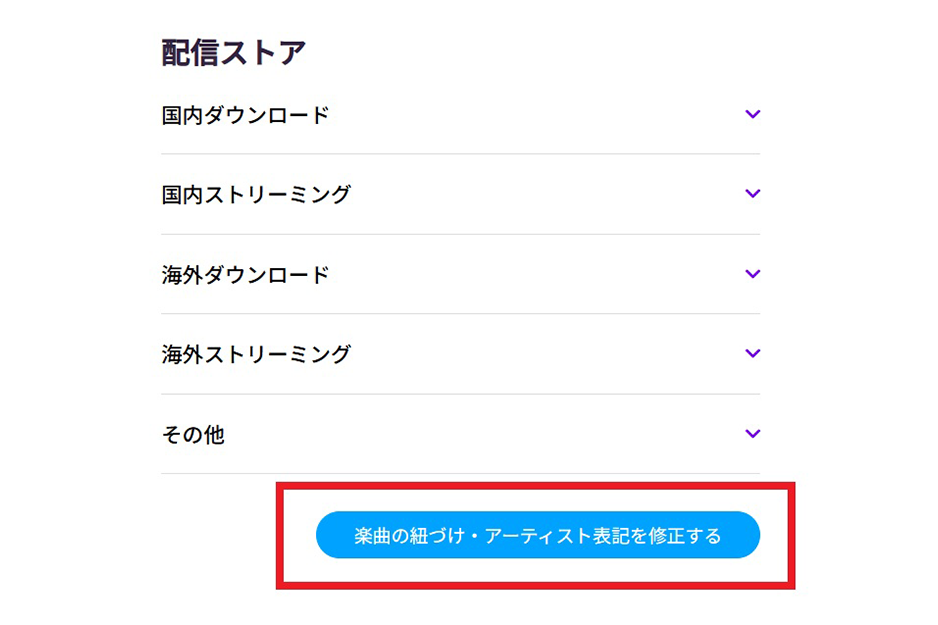Open the 海外ストリーミング accordion row
Screen dimensions: 938x625
pyautogui.click(x=460, y=354)
